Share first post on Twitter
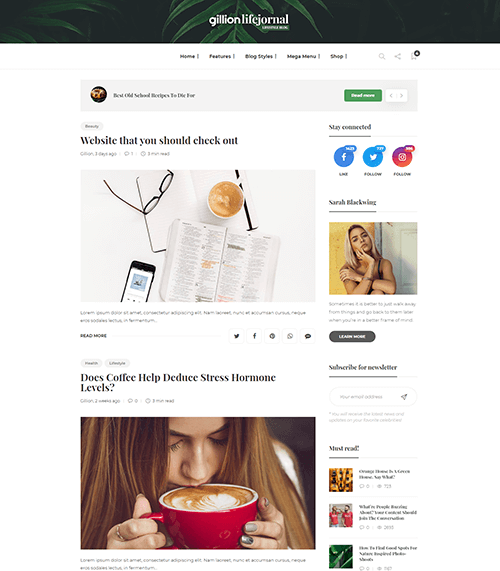Image resolution: width=500 pixels, height=571 pixels. tap(237, 336)
